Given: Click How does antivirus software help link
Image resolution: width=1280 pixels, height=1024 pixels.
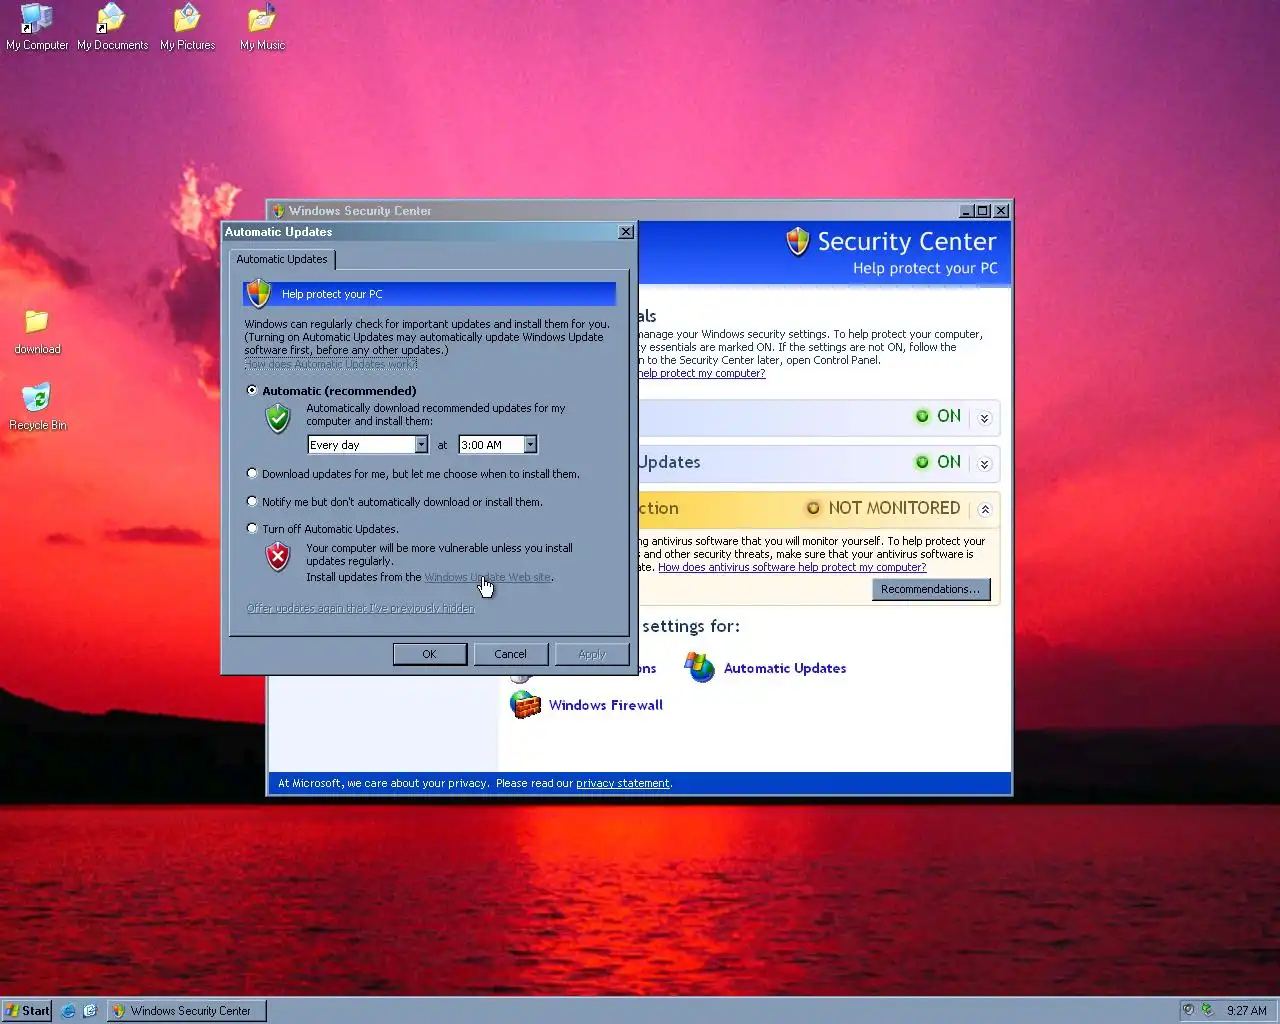Looking at the screenshot, I should pos(792,567).
